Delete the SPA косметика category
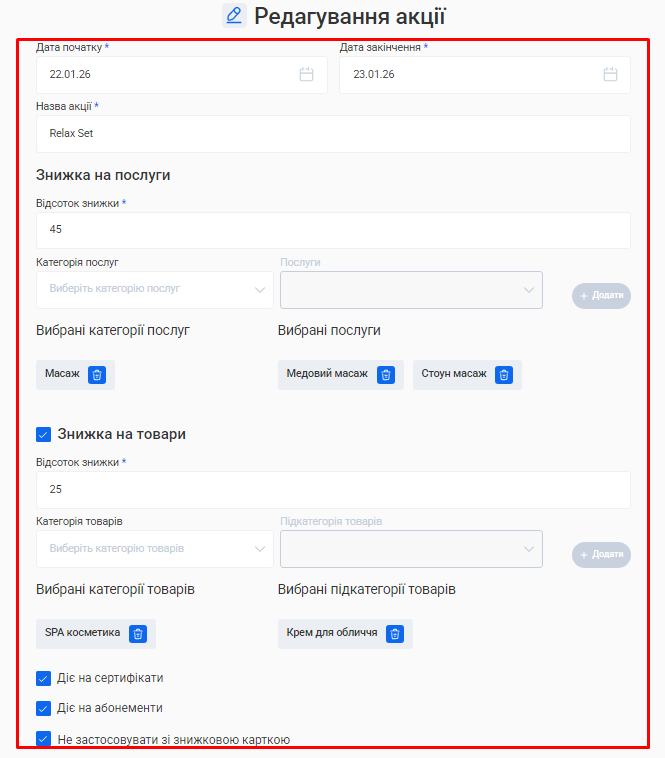The height and width of the screenshot is (758, 665). [138, 633]
